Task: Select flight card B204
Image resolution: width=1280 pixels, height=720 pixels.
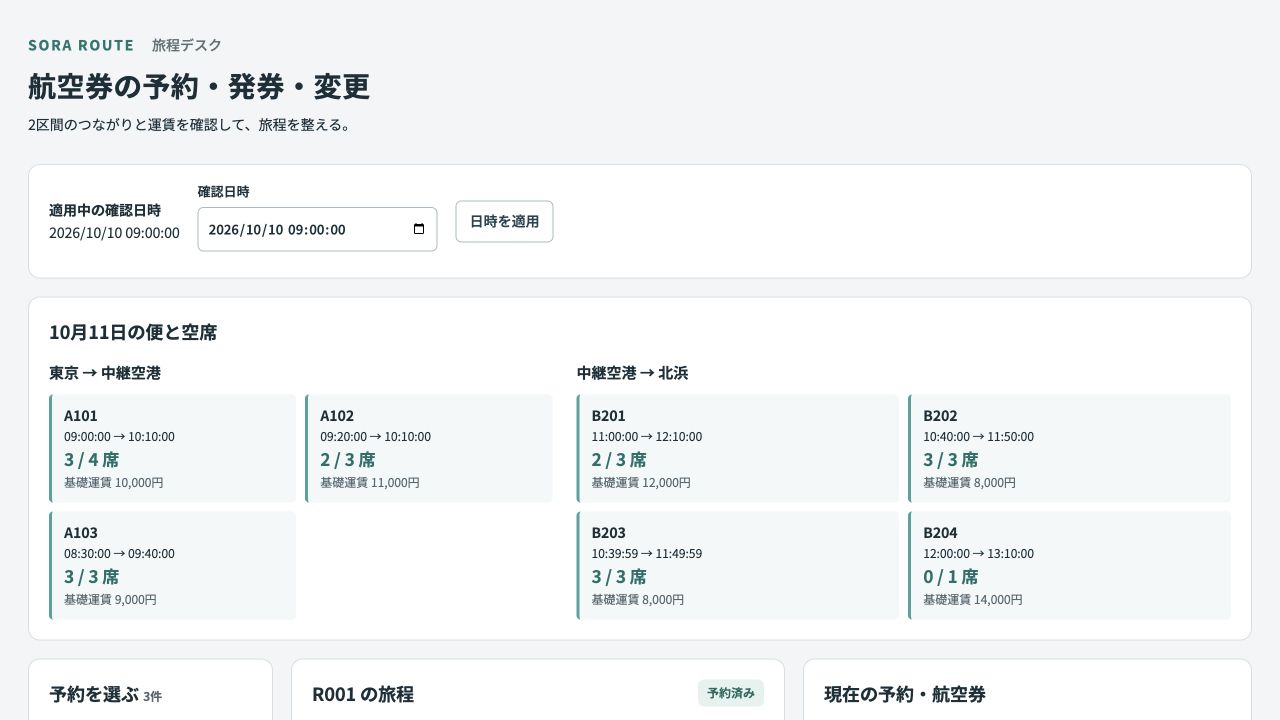Action: point(1070,565)
